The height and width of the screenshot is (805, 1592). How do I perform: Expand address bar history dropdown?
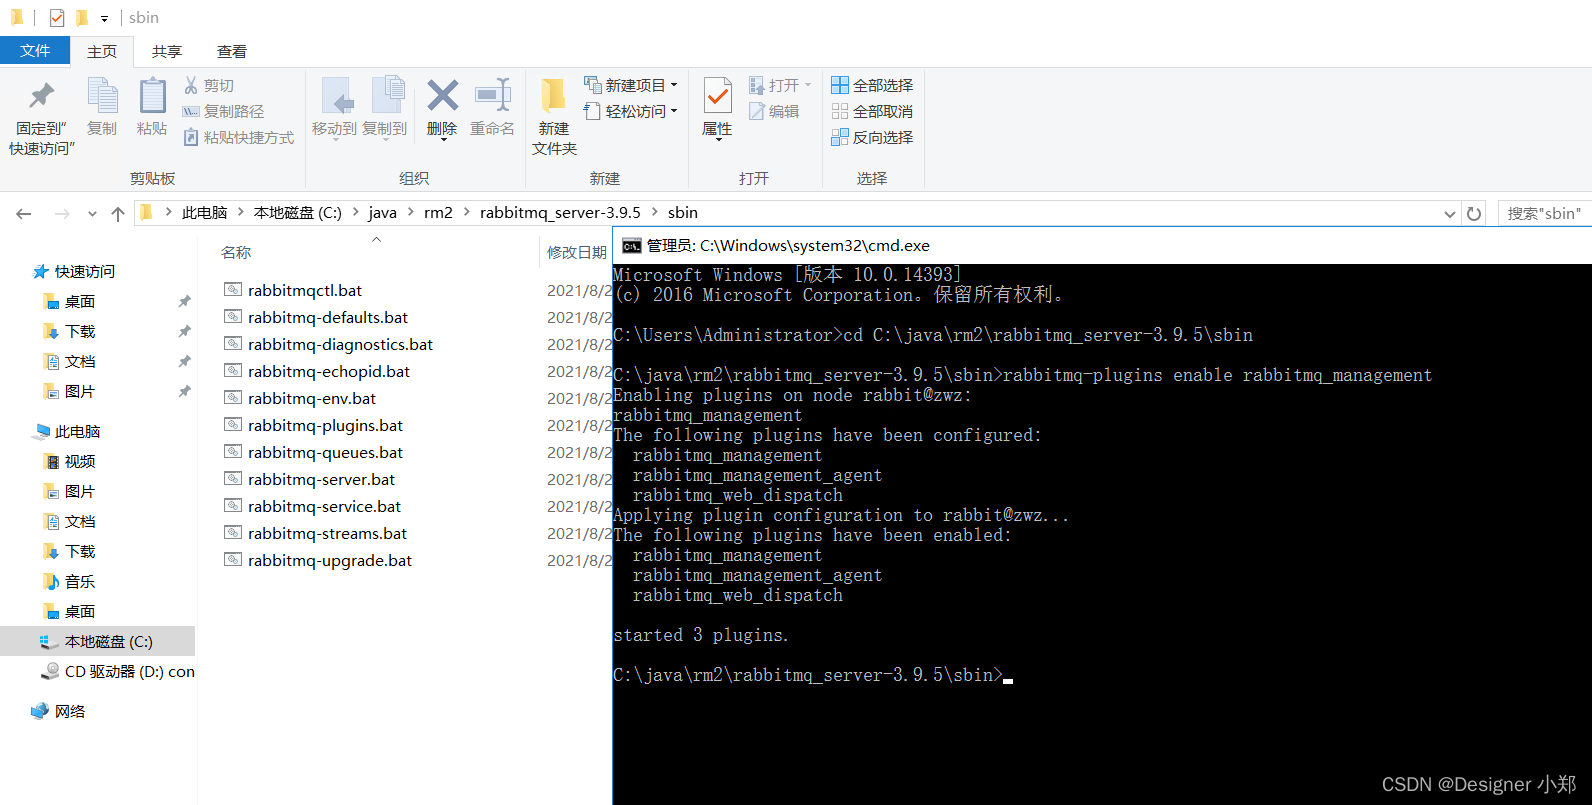click(x=1450, y=214)
